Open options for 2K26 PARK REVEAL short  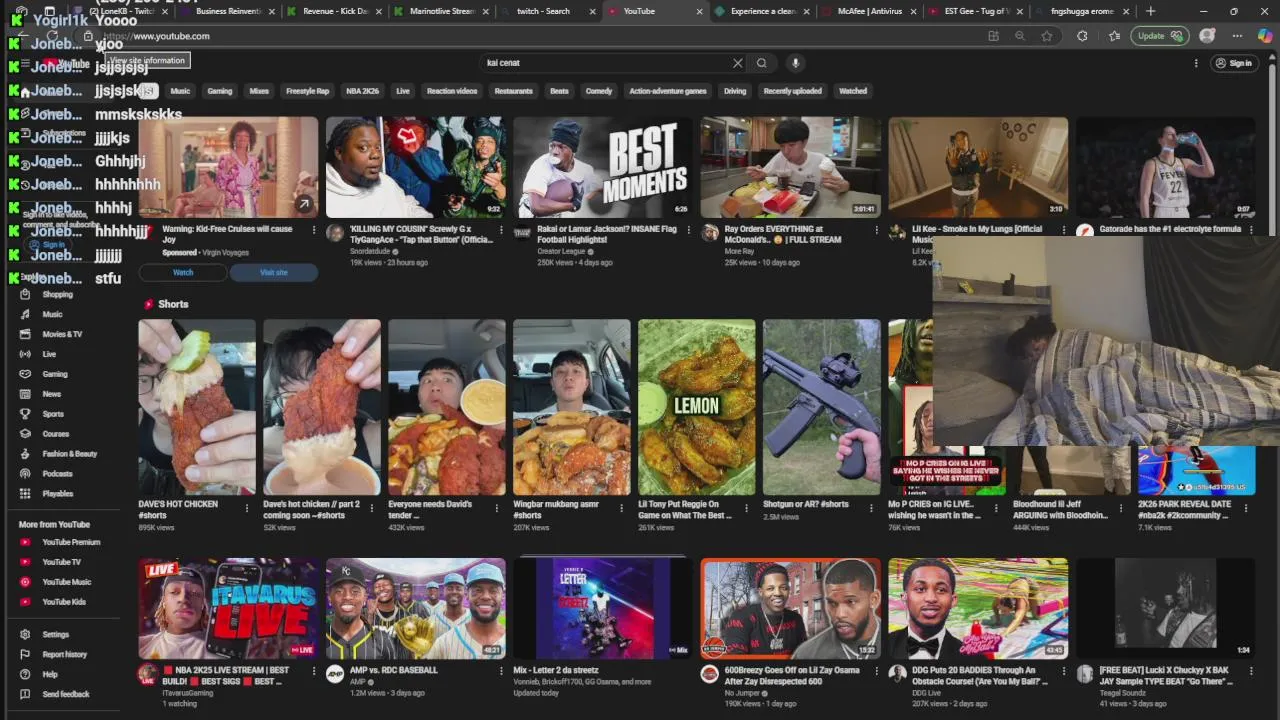1247,508
